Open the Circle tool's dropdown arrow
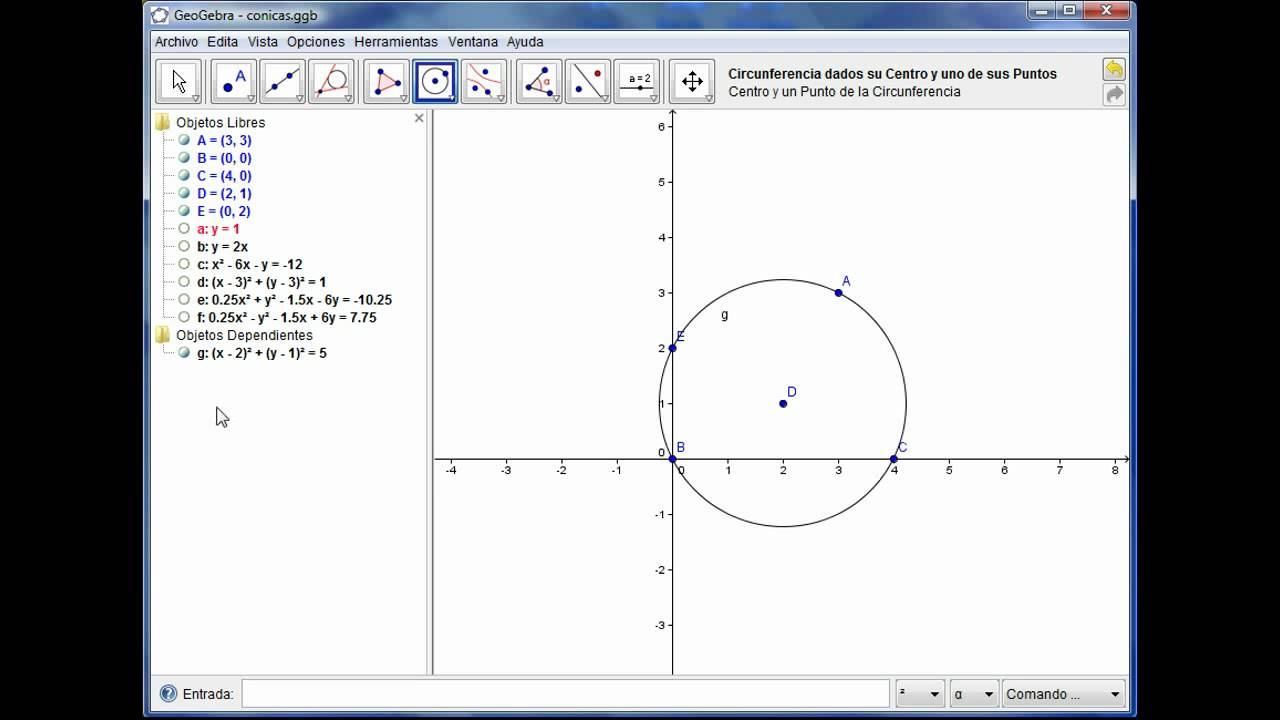The image size is (1280, 720). (x=452, y=98)
